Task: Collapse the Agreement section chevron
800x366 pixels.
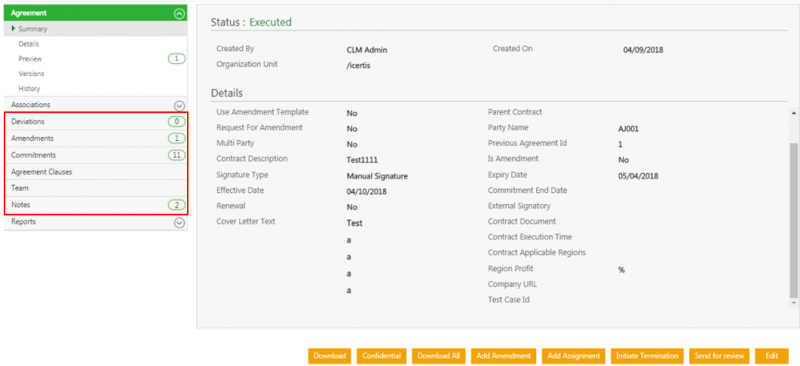Action: [x=179, y=14]
